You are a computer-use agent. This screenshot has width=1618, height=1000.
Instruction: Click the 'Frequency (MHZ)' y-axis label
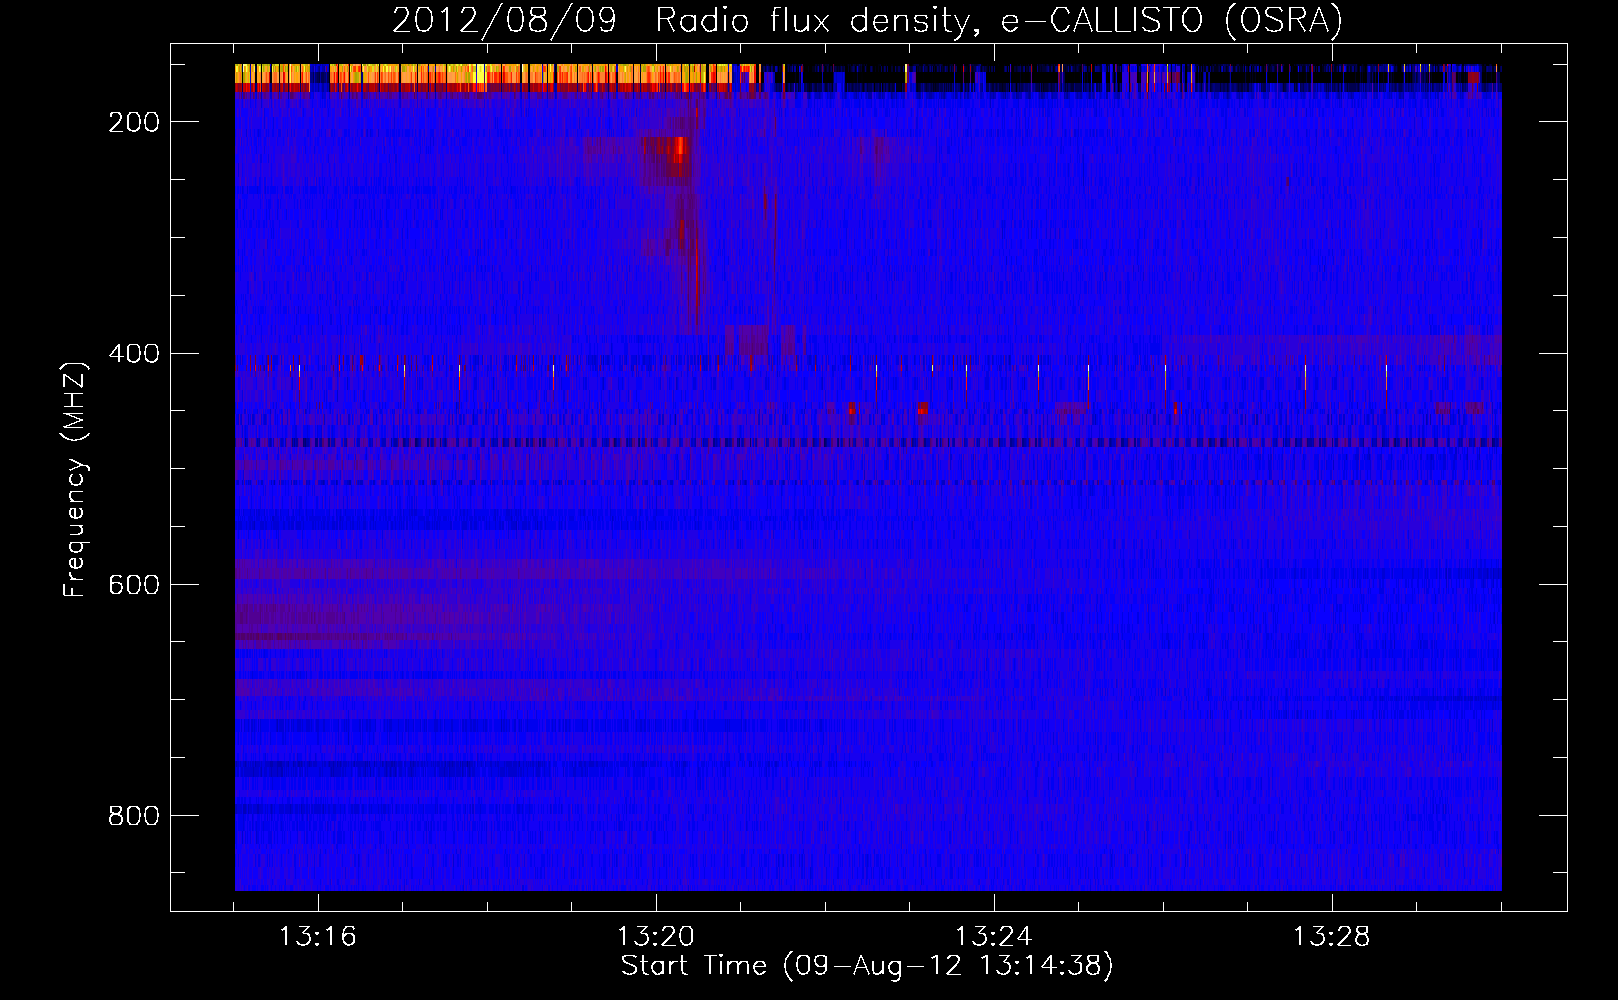(x=75, y=480)
